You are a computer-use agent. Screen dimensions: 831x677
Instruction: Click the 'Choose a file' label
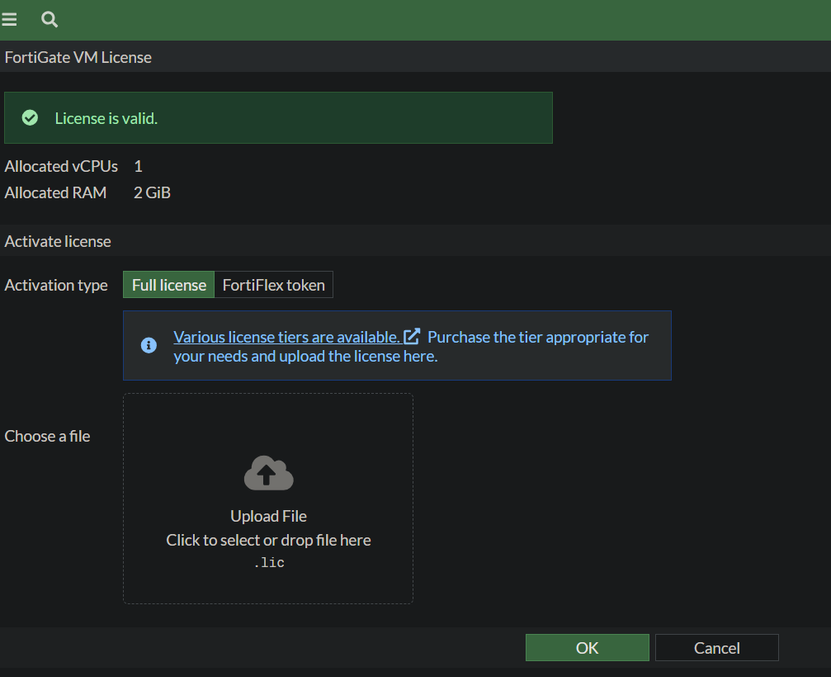[x=47, y=436]
